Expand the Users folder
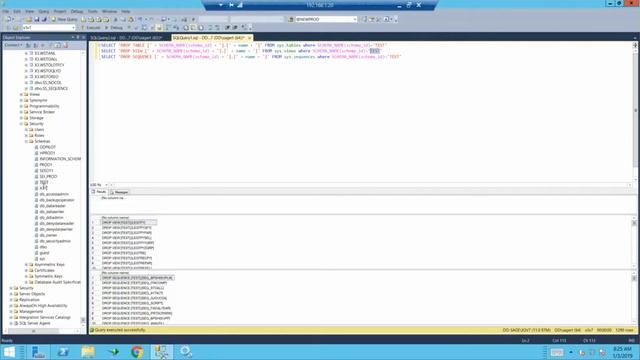 (27, 129)
